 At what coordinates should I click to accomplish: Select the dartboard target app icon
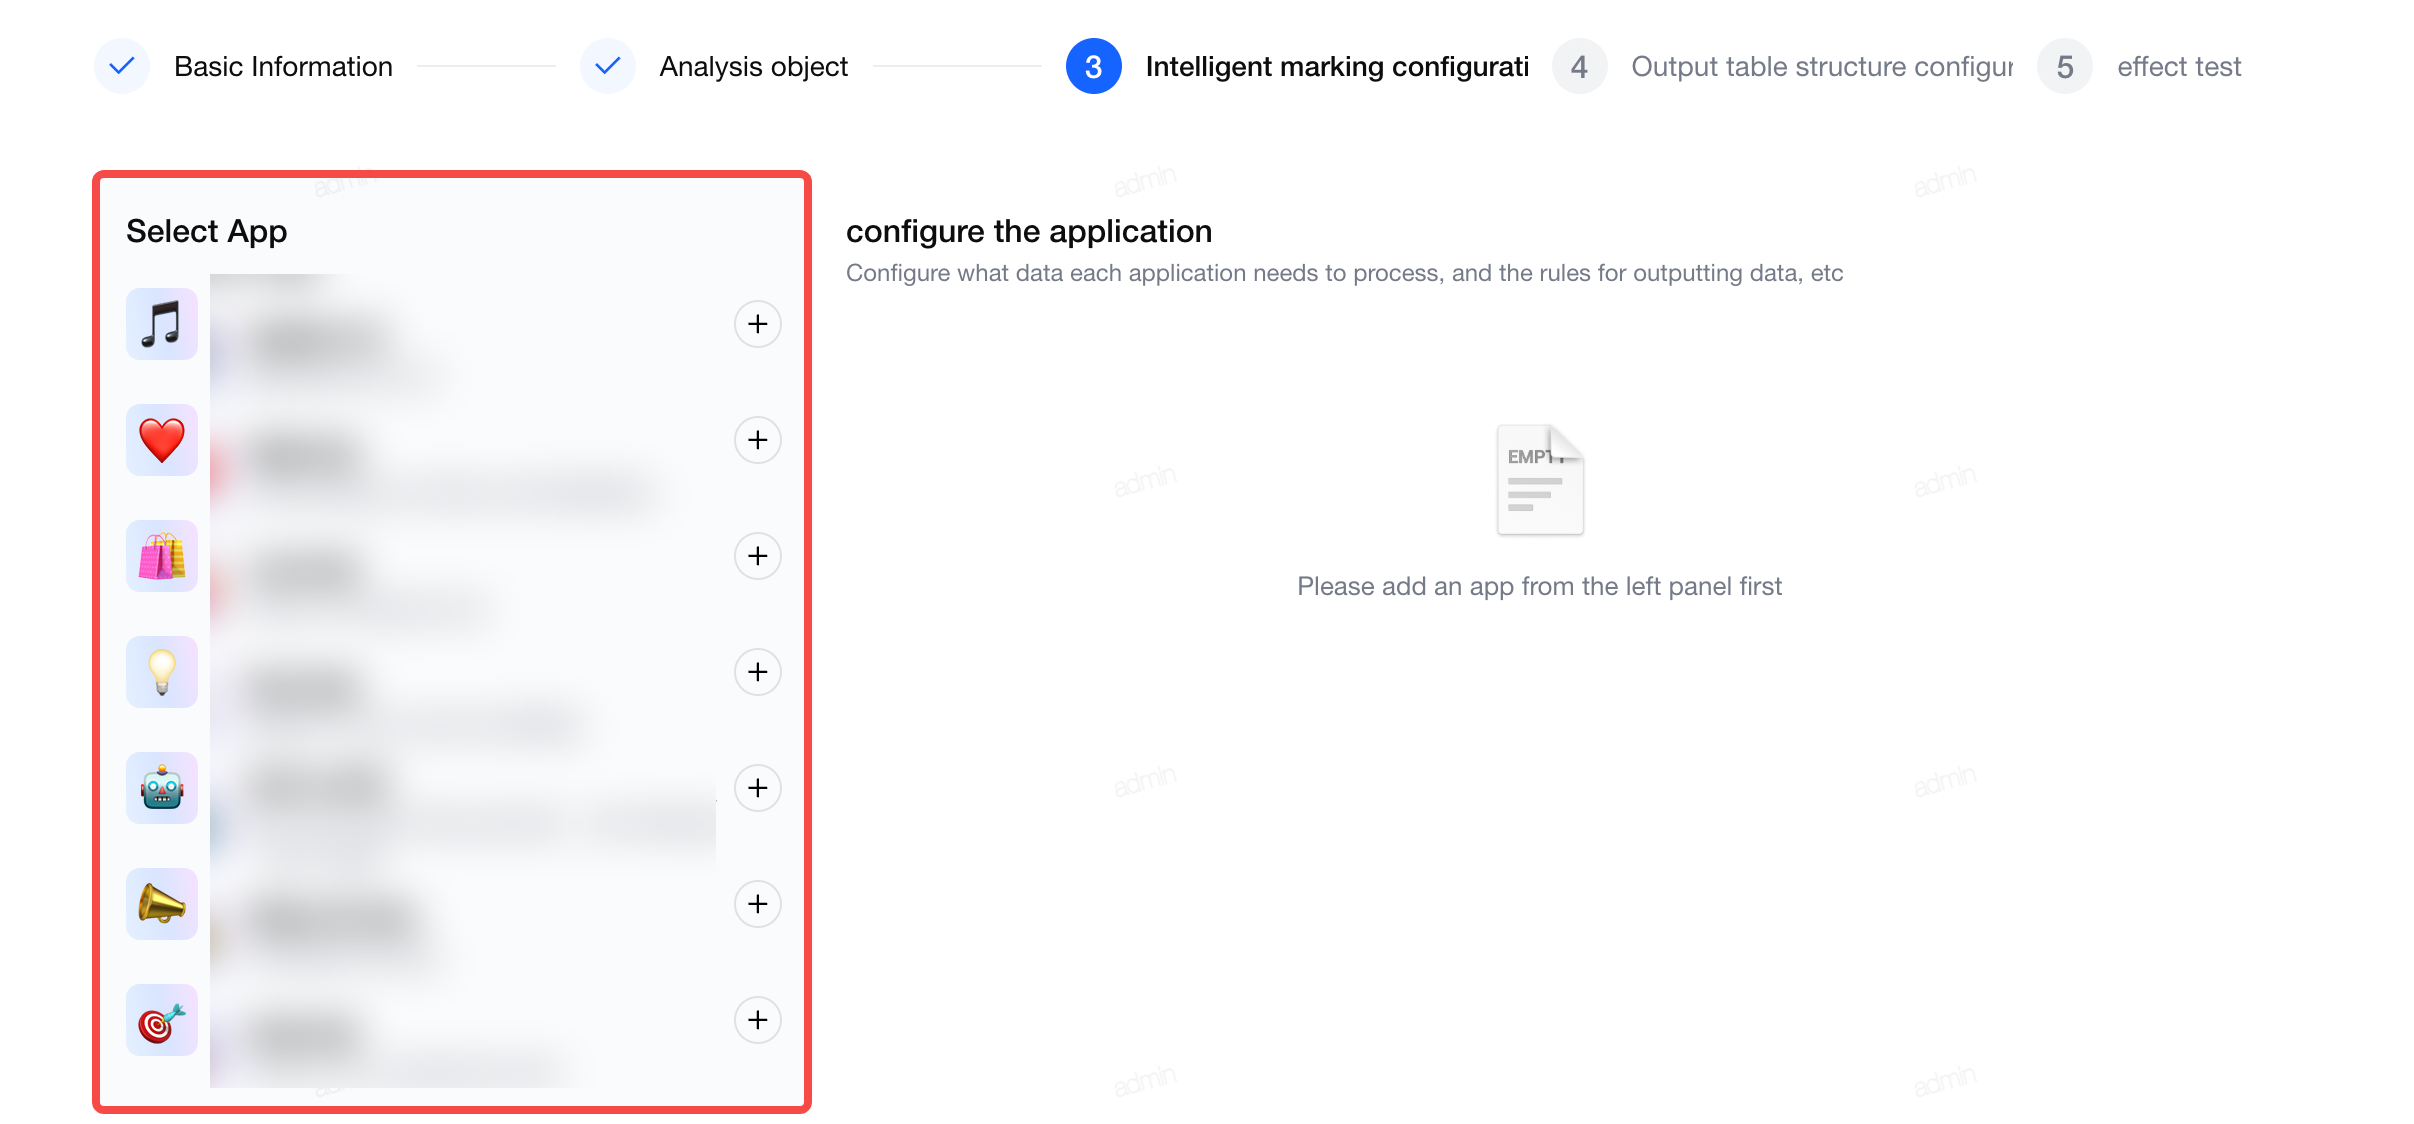162,1020
